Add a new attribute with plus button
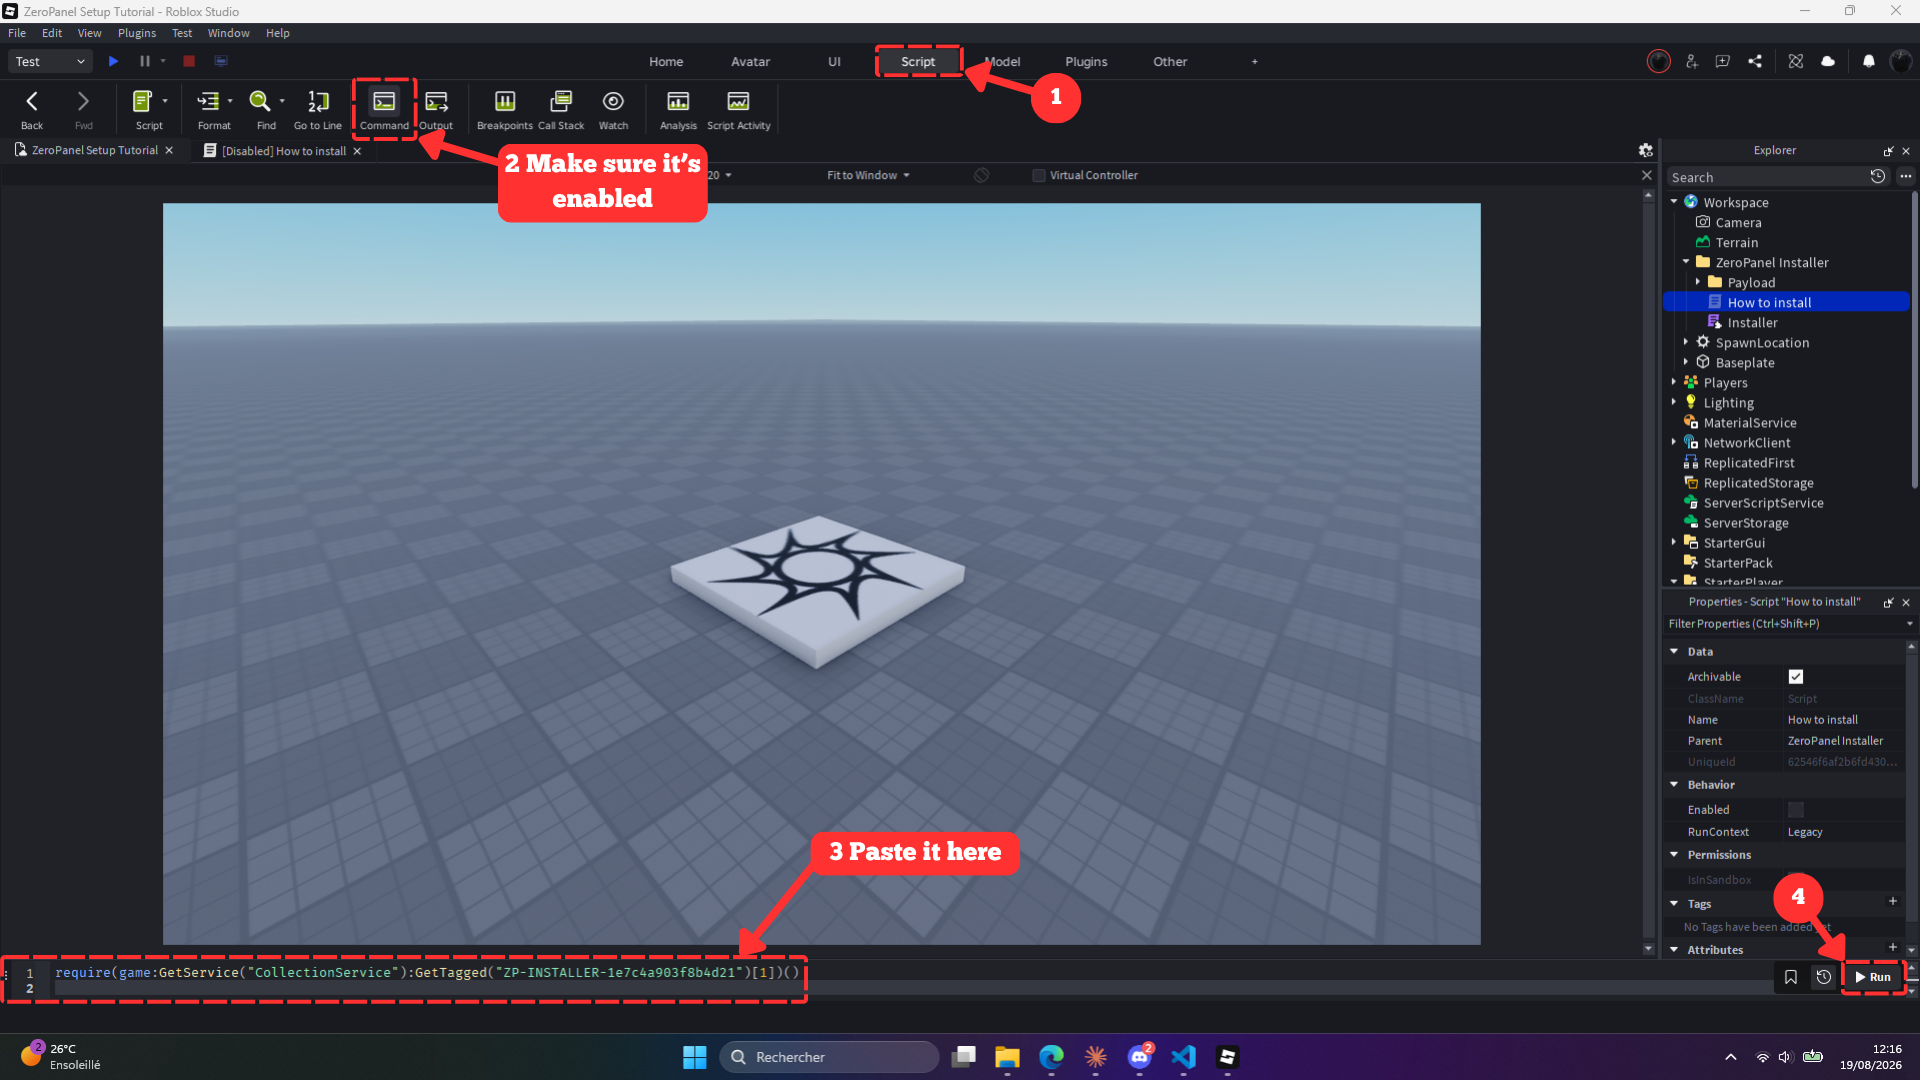The image size is (1920, 1080). 1892,947
